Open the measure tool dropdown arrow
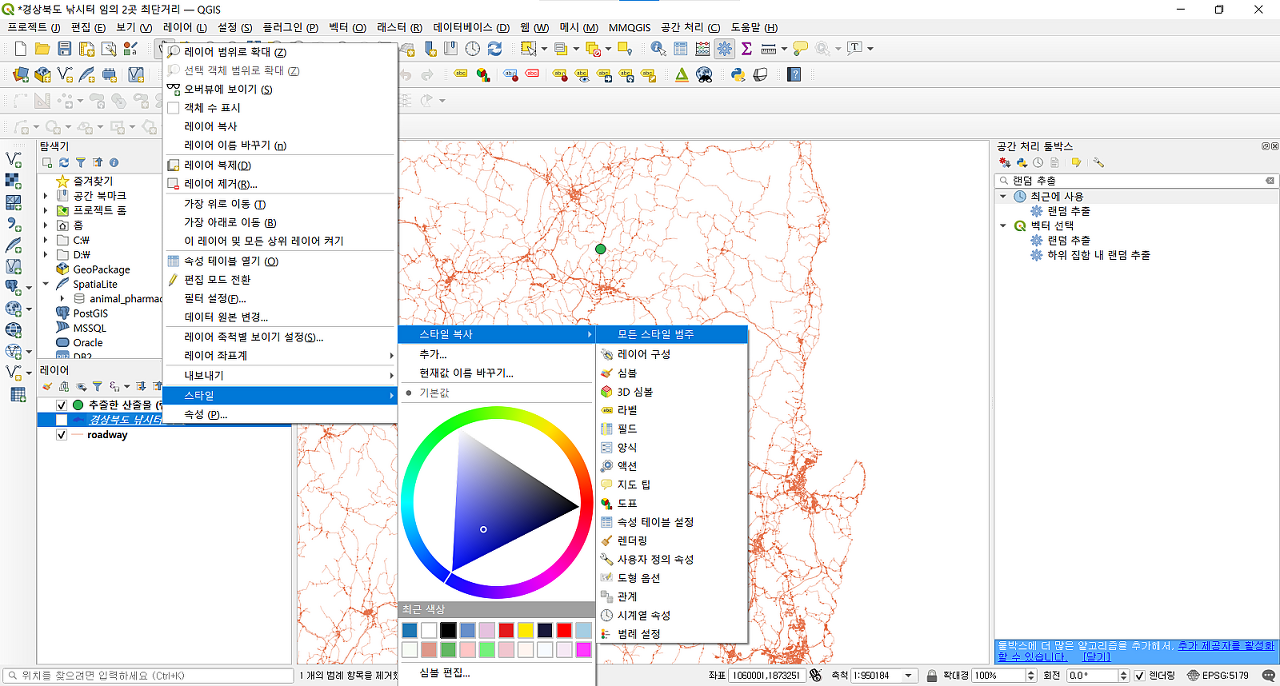Image resolution: width=1280 pixels, height=686 pixels. pos(784,48)
